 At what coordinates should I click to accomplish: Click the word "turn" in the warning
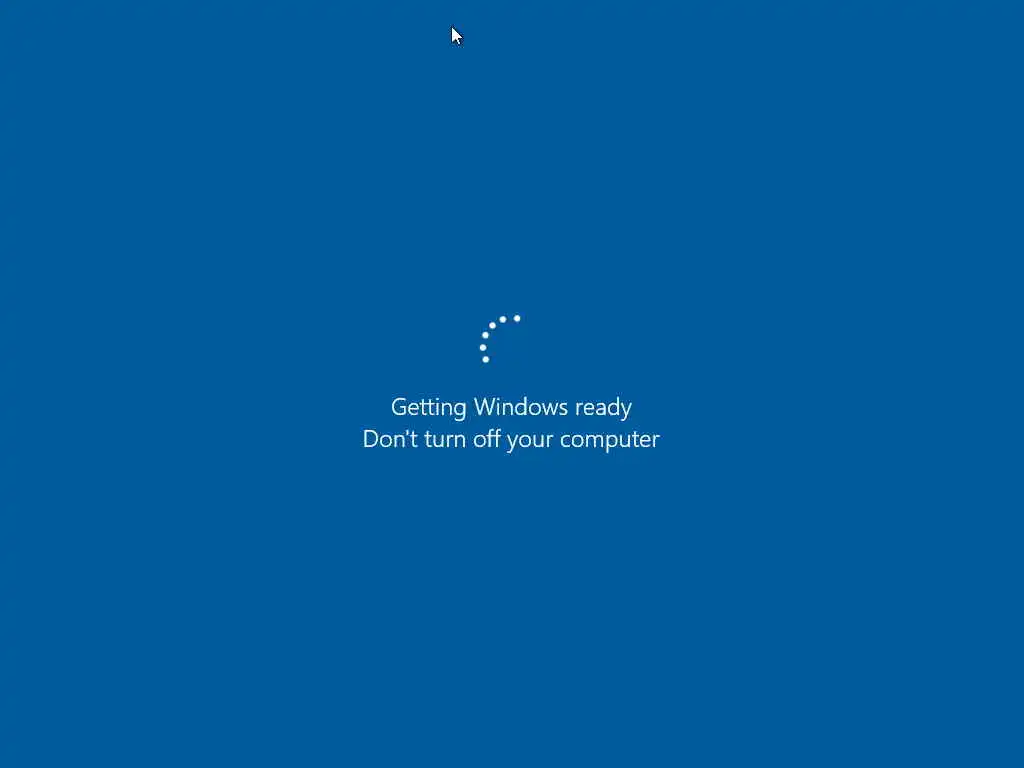click(445, 439)
